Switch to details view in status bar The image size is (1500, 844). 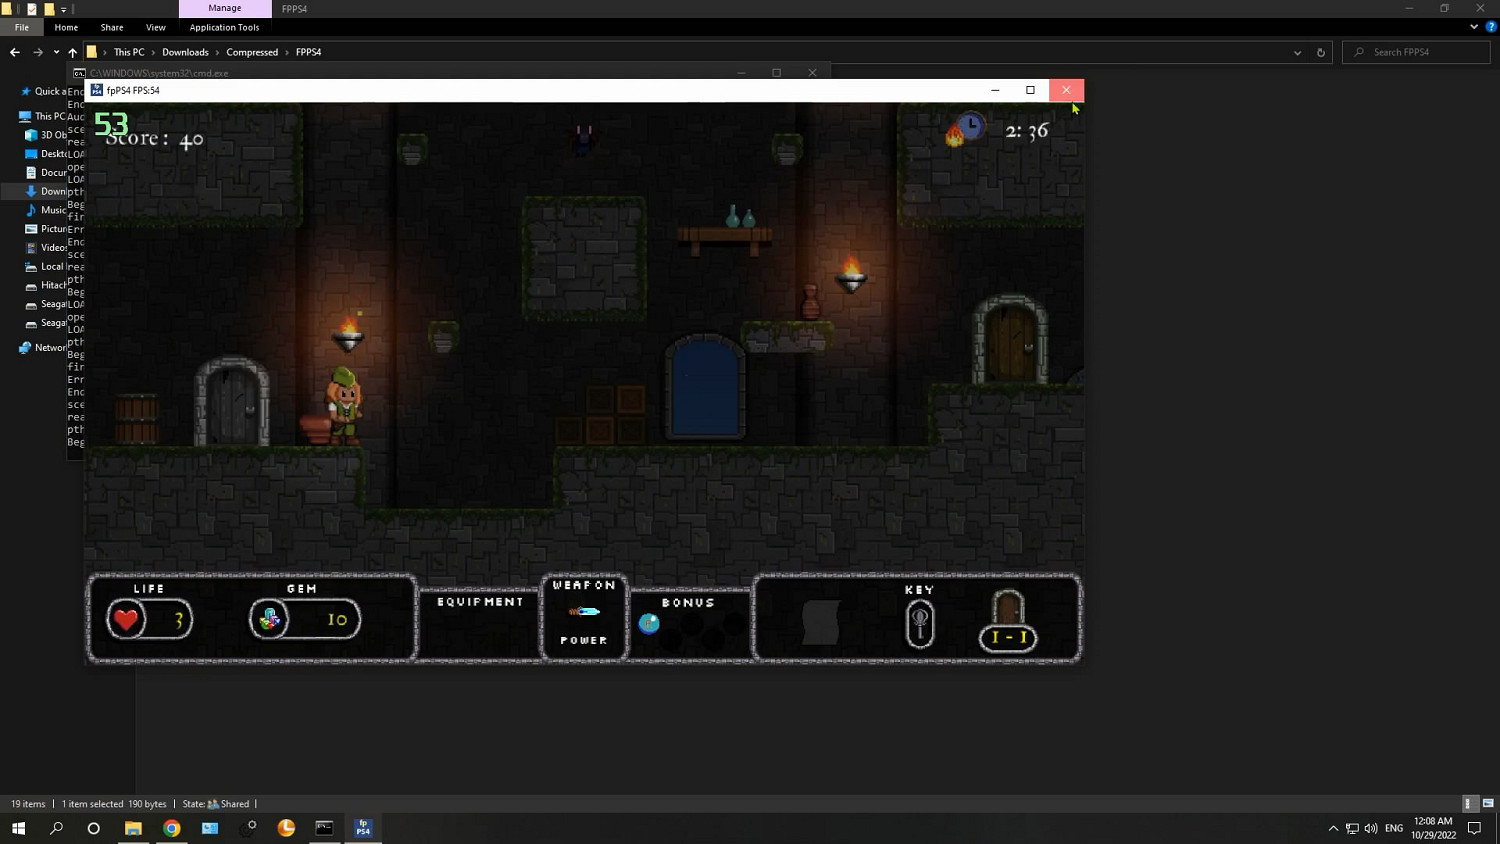click(x=1468, y=803)
